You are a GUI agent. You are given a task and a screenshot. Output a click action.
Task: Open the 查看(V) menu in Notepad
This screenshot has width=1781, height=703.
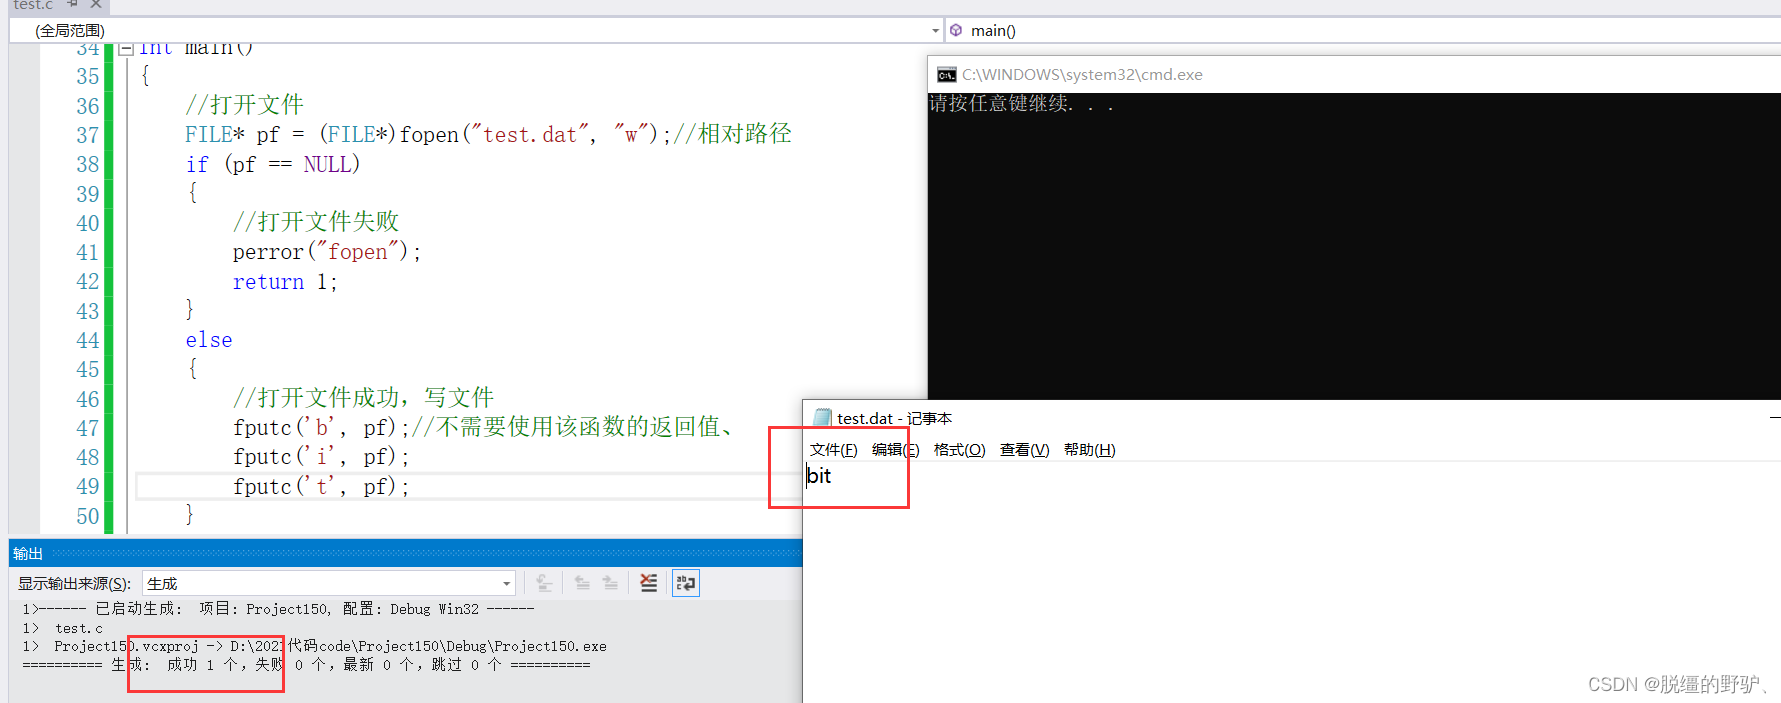click(x=1024, y=450)
